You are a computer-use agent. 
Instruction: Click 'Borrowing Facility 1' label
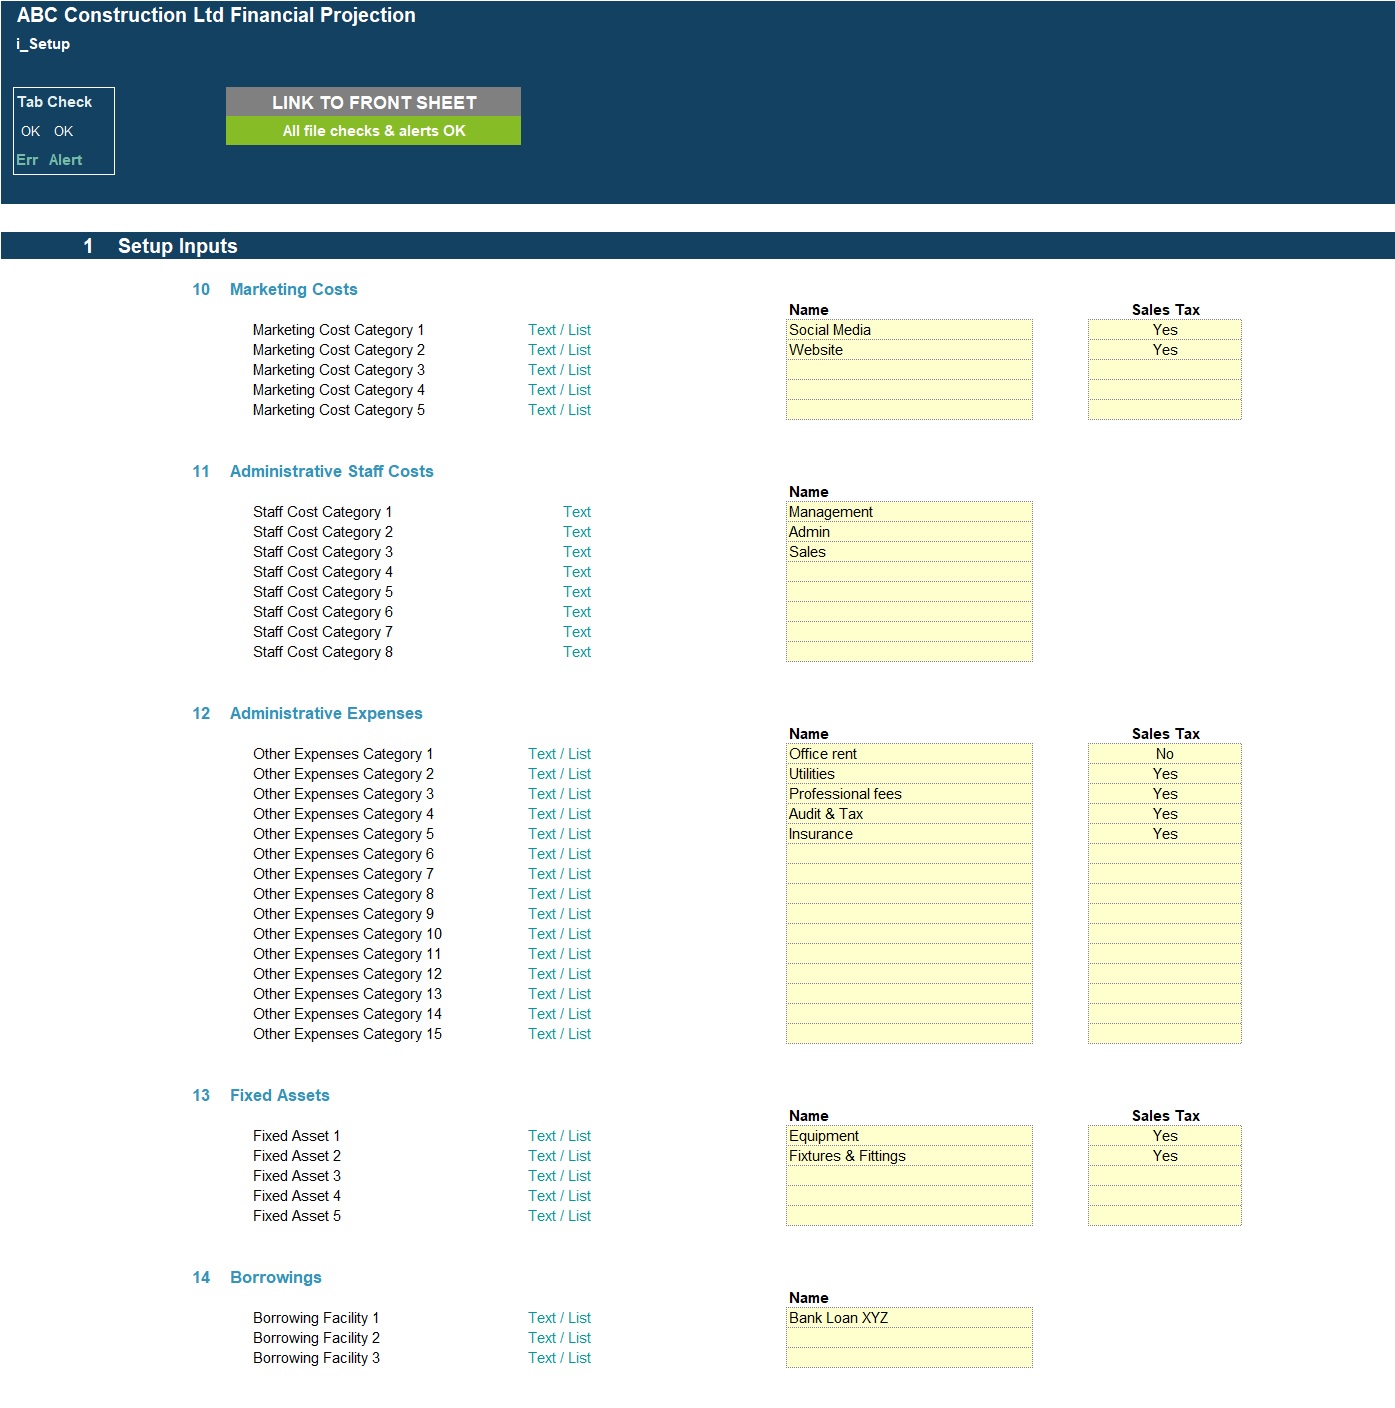(316, 1318)
